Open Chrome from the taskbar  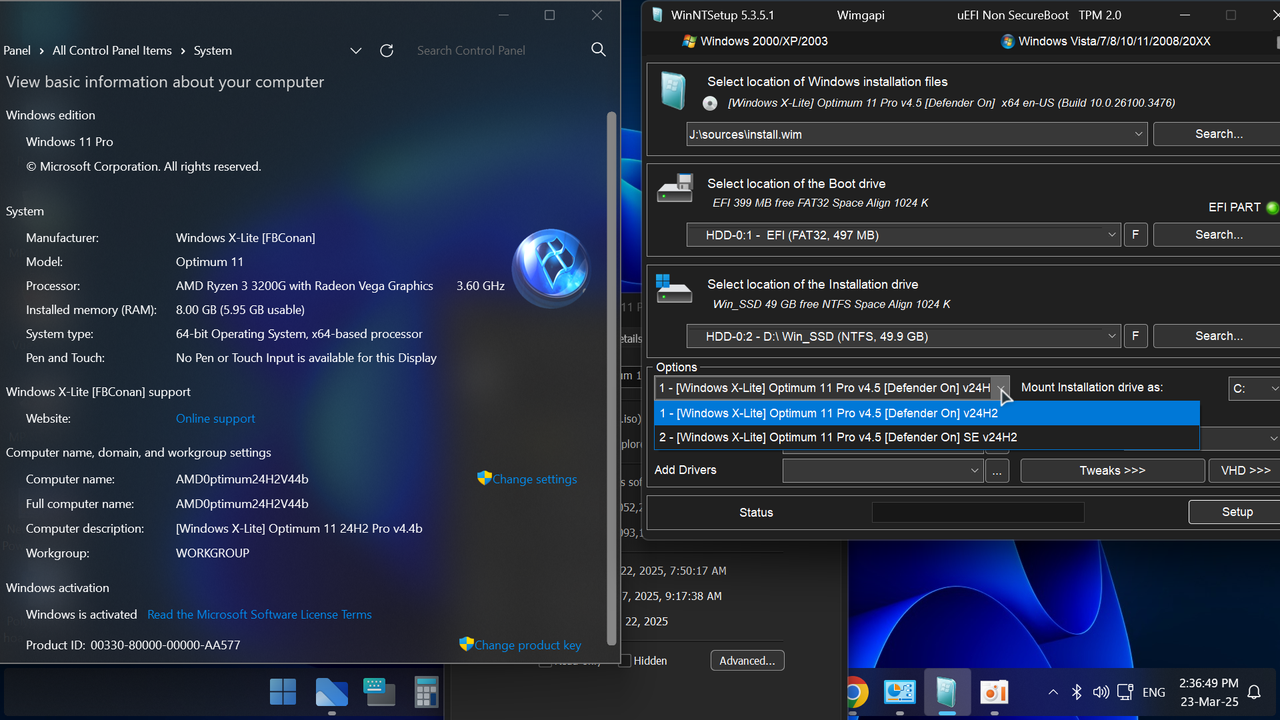pos(855,692)
